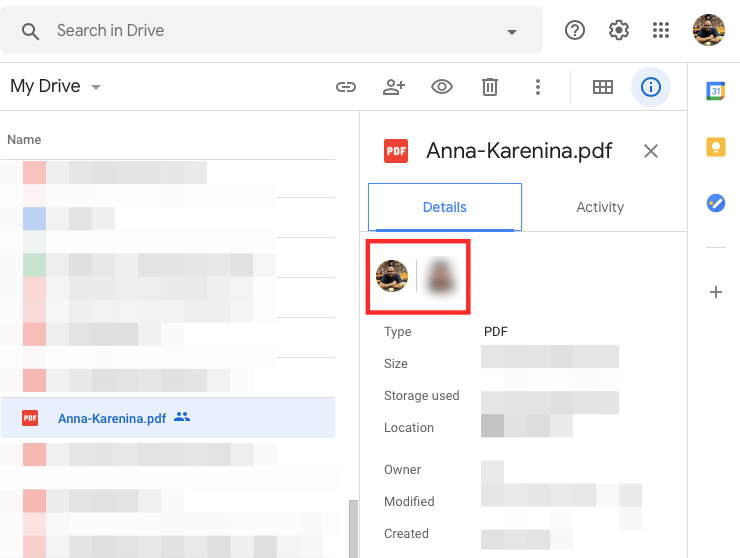Viewport: 740px width, 558px height.
Task: Click the PDF type value
Action: [x=496, y=331]
